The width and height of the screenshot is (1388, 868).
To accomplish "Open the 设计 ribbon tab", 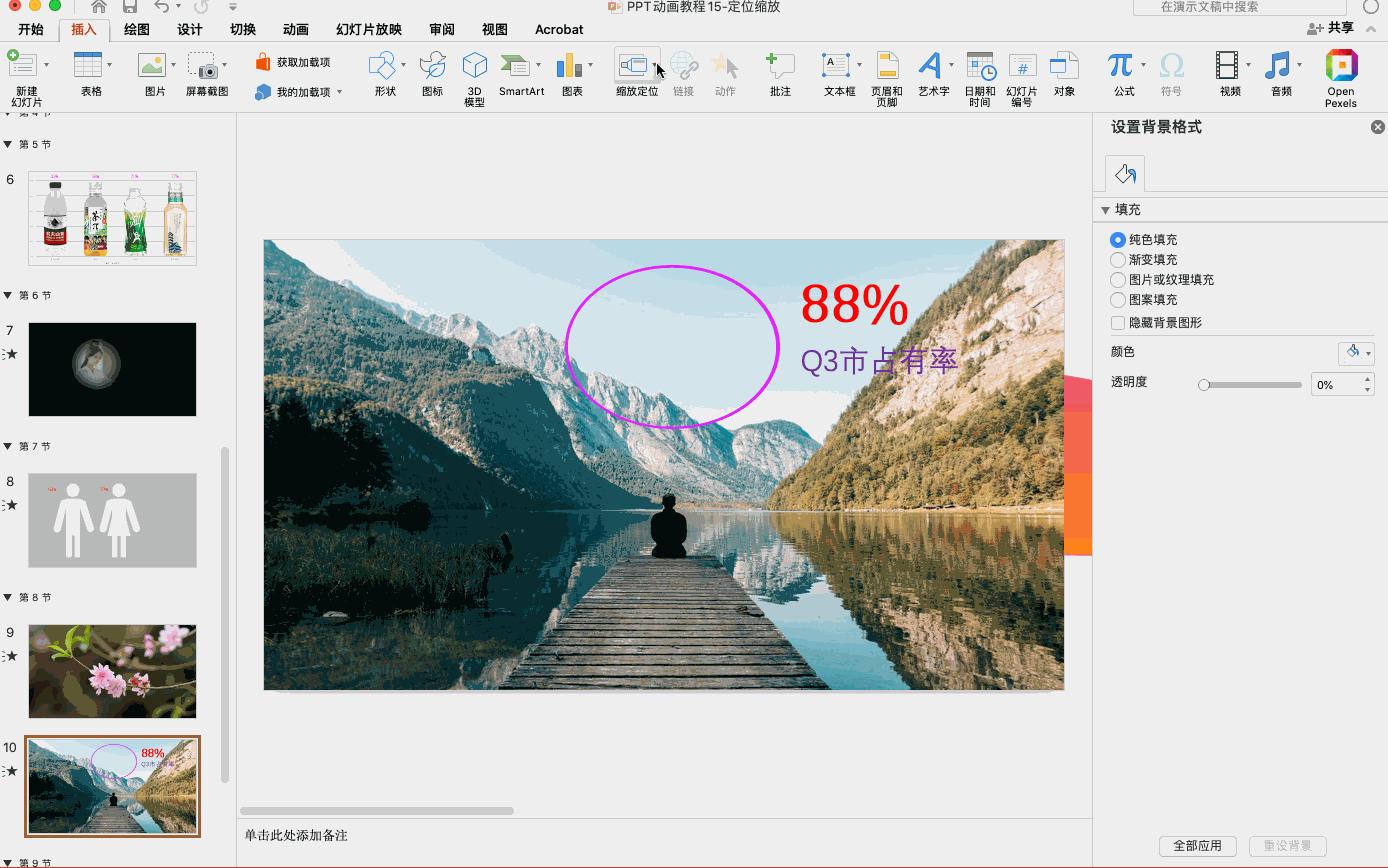I will click(190, 29).
